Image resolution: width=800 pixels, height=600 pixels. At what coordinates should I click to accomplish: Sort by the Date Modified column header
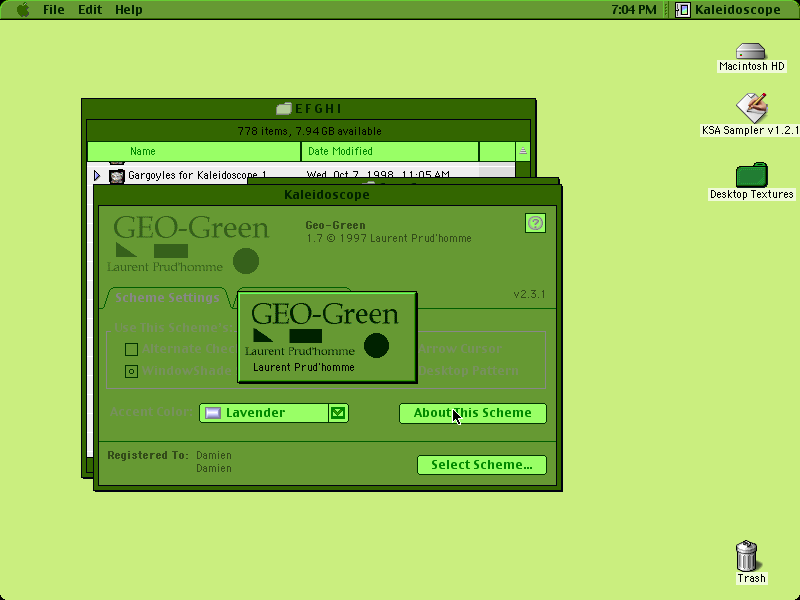[390, 151]
